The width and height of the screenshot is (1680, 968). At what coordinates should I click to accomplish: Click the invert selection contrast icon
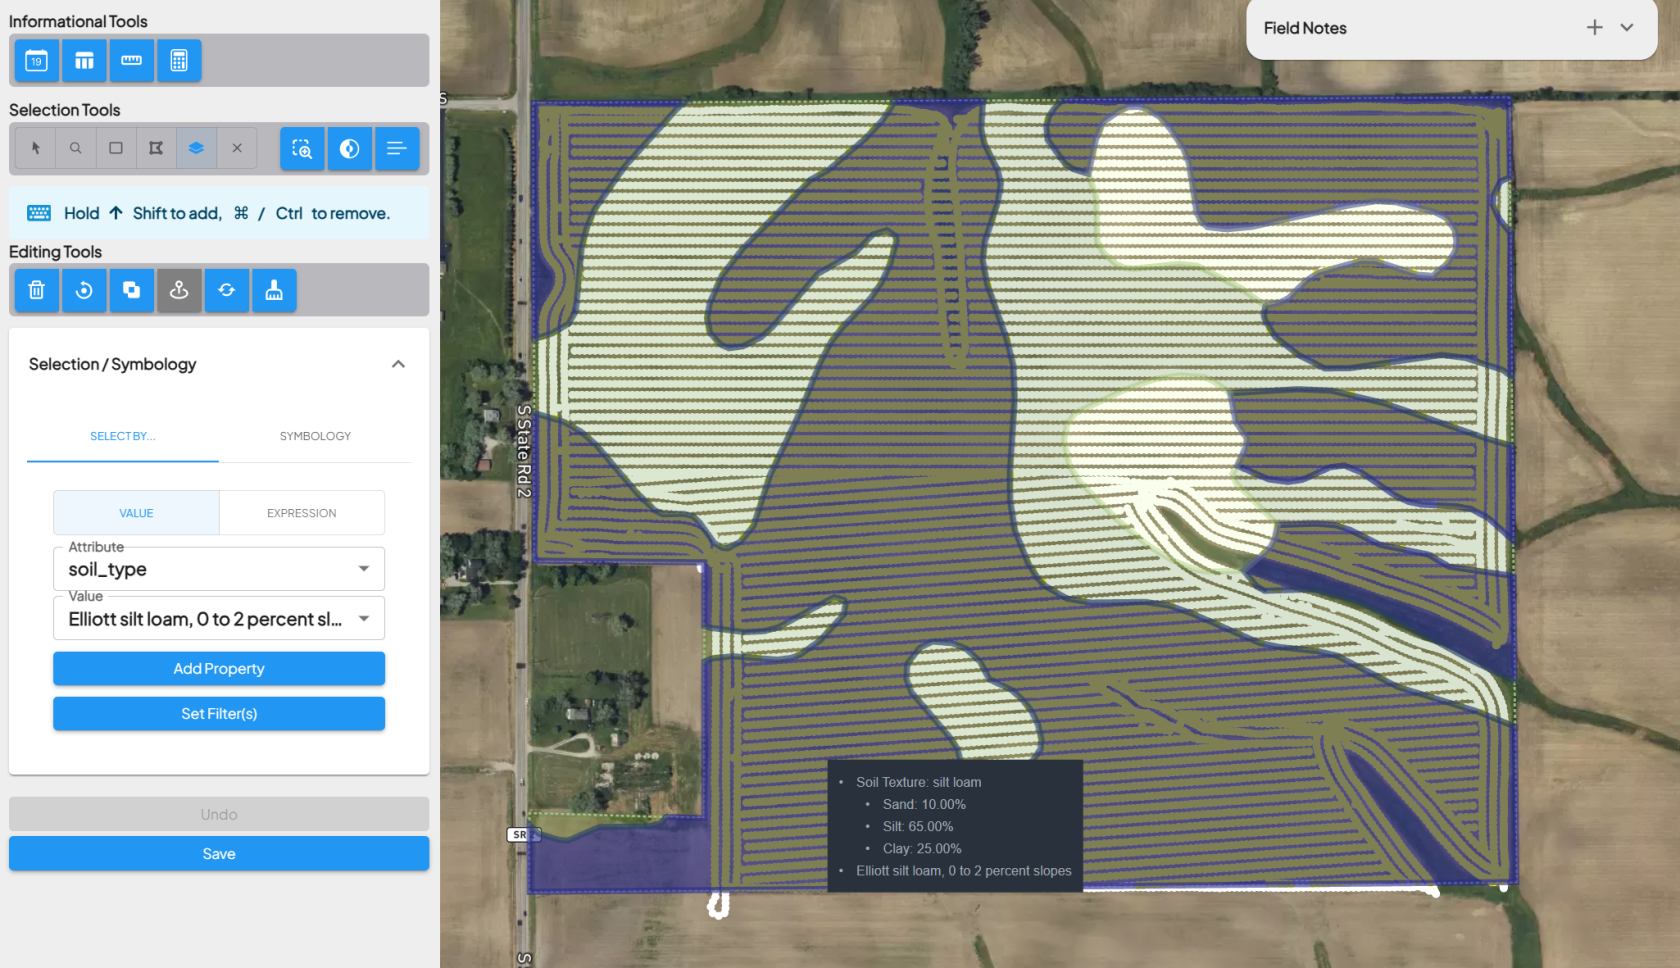click(349, 149)
